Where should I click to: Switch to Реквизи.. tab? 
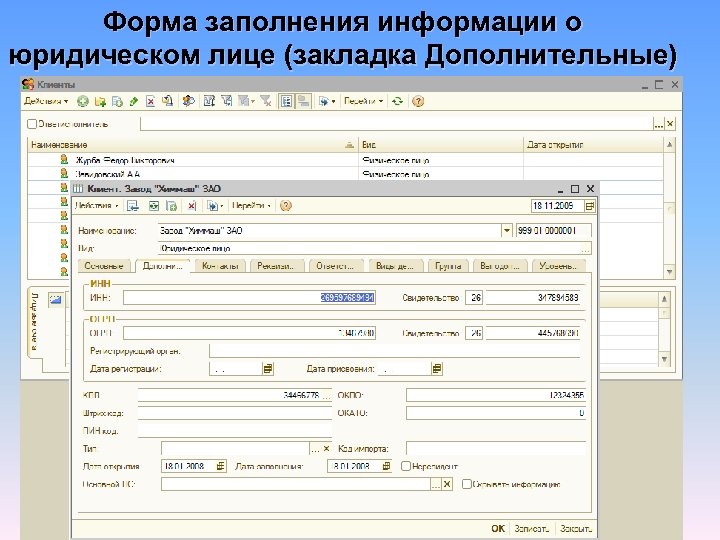pos(277,266)
